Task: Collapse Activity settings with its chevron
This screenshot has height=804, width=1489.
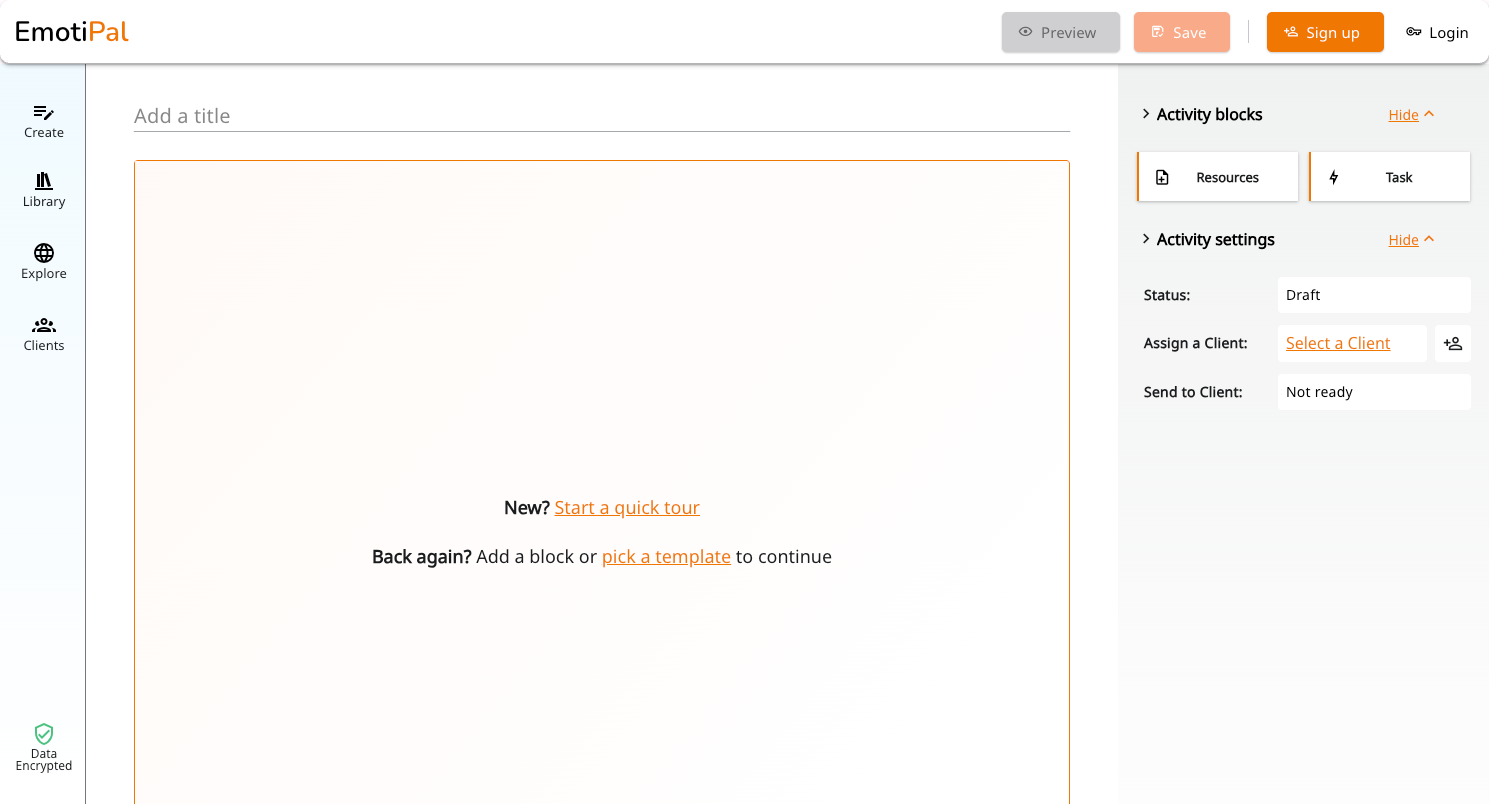Action: [1146, 239]
